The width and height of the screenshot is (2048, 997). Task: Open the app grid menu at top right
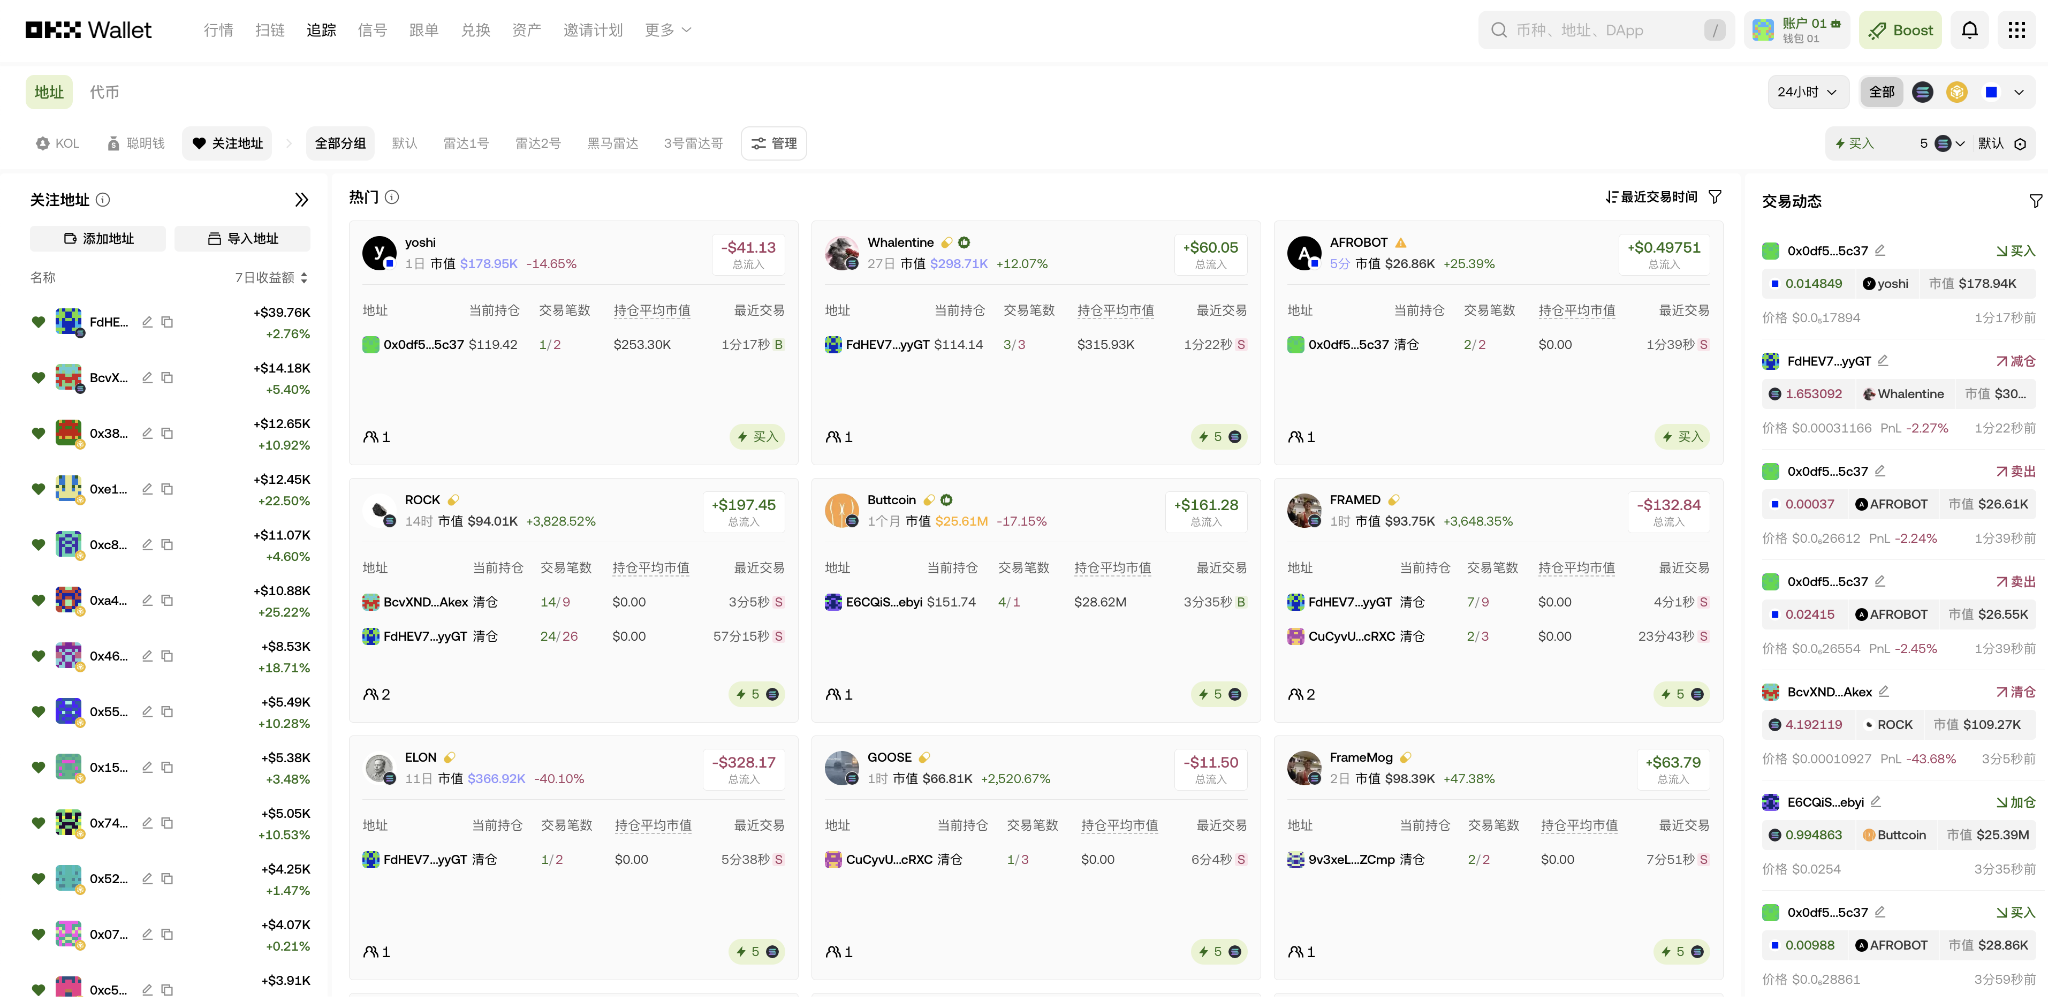2017,30
